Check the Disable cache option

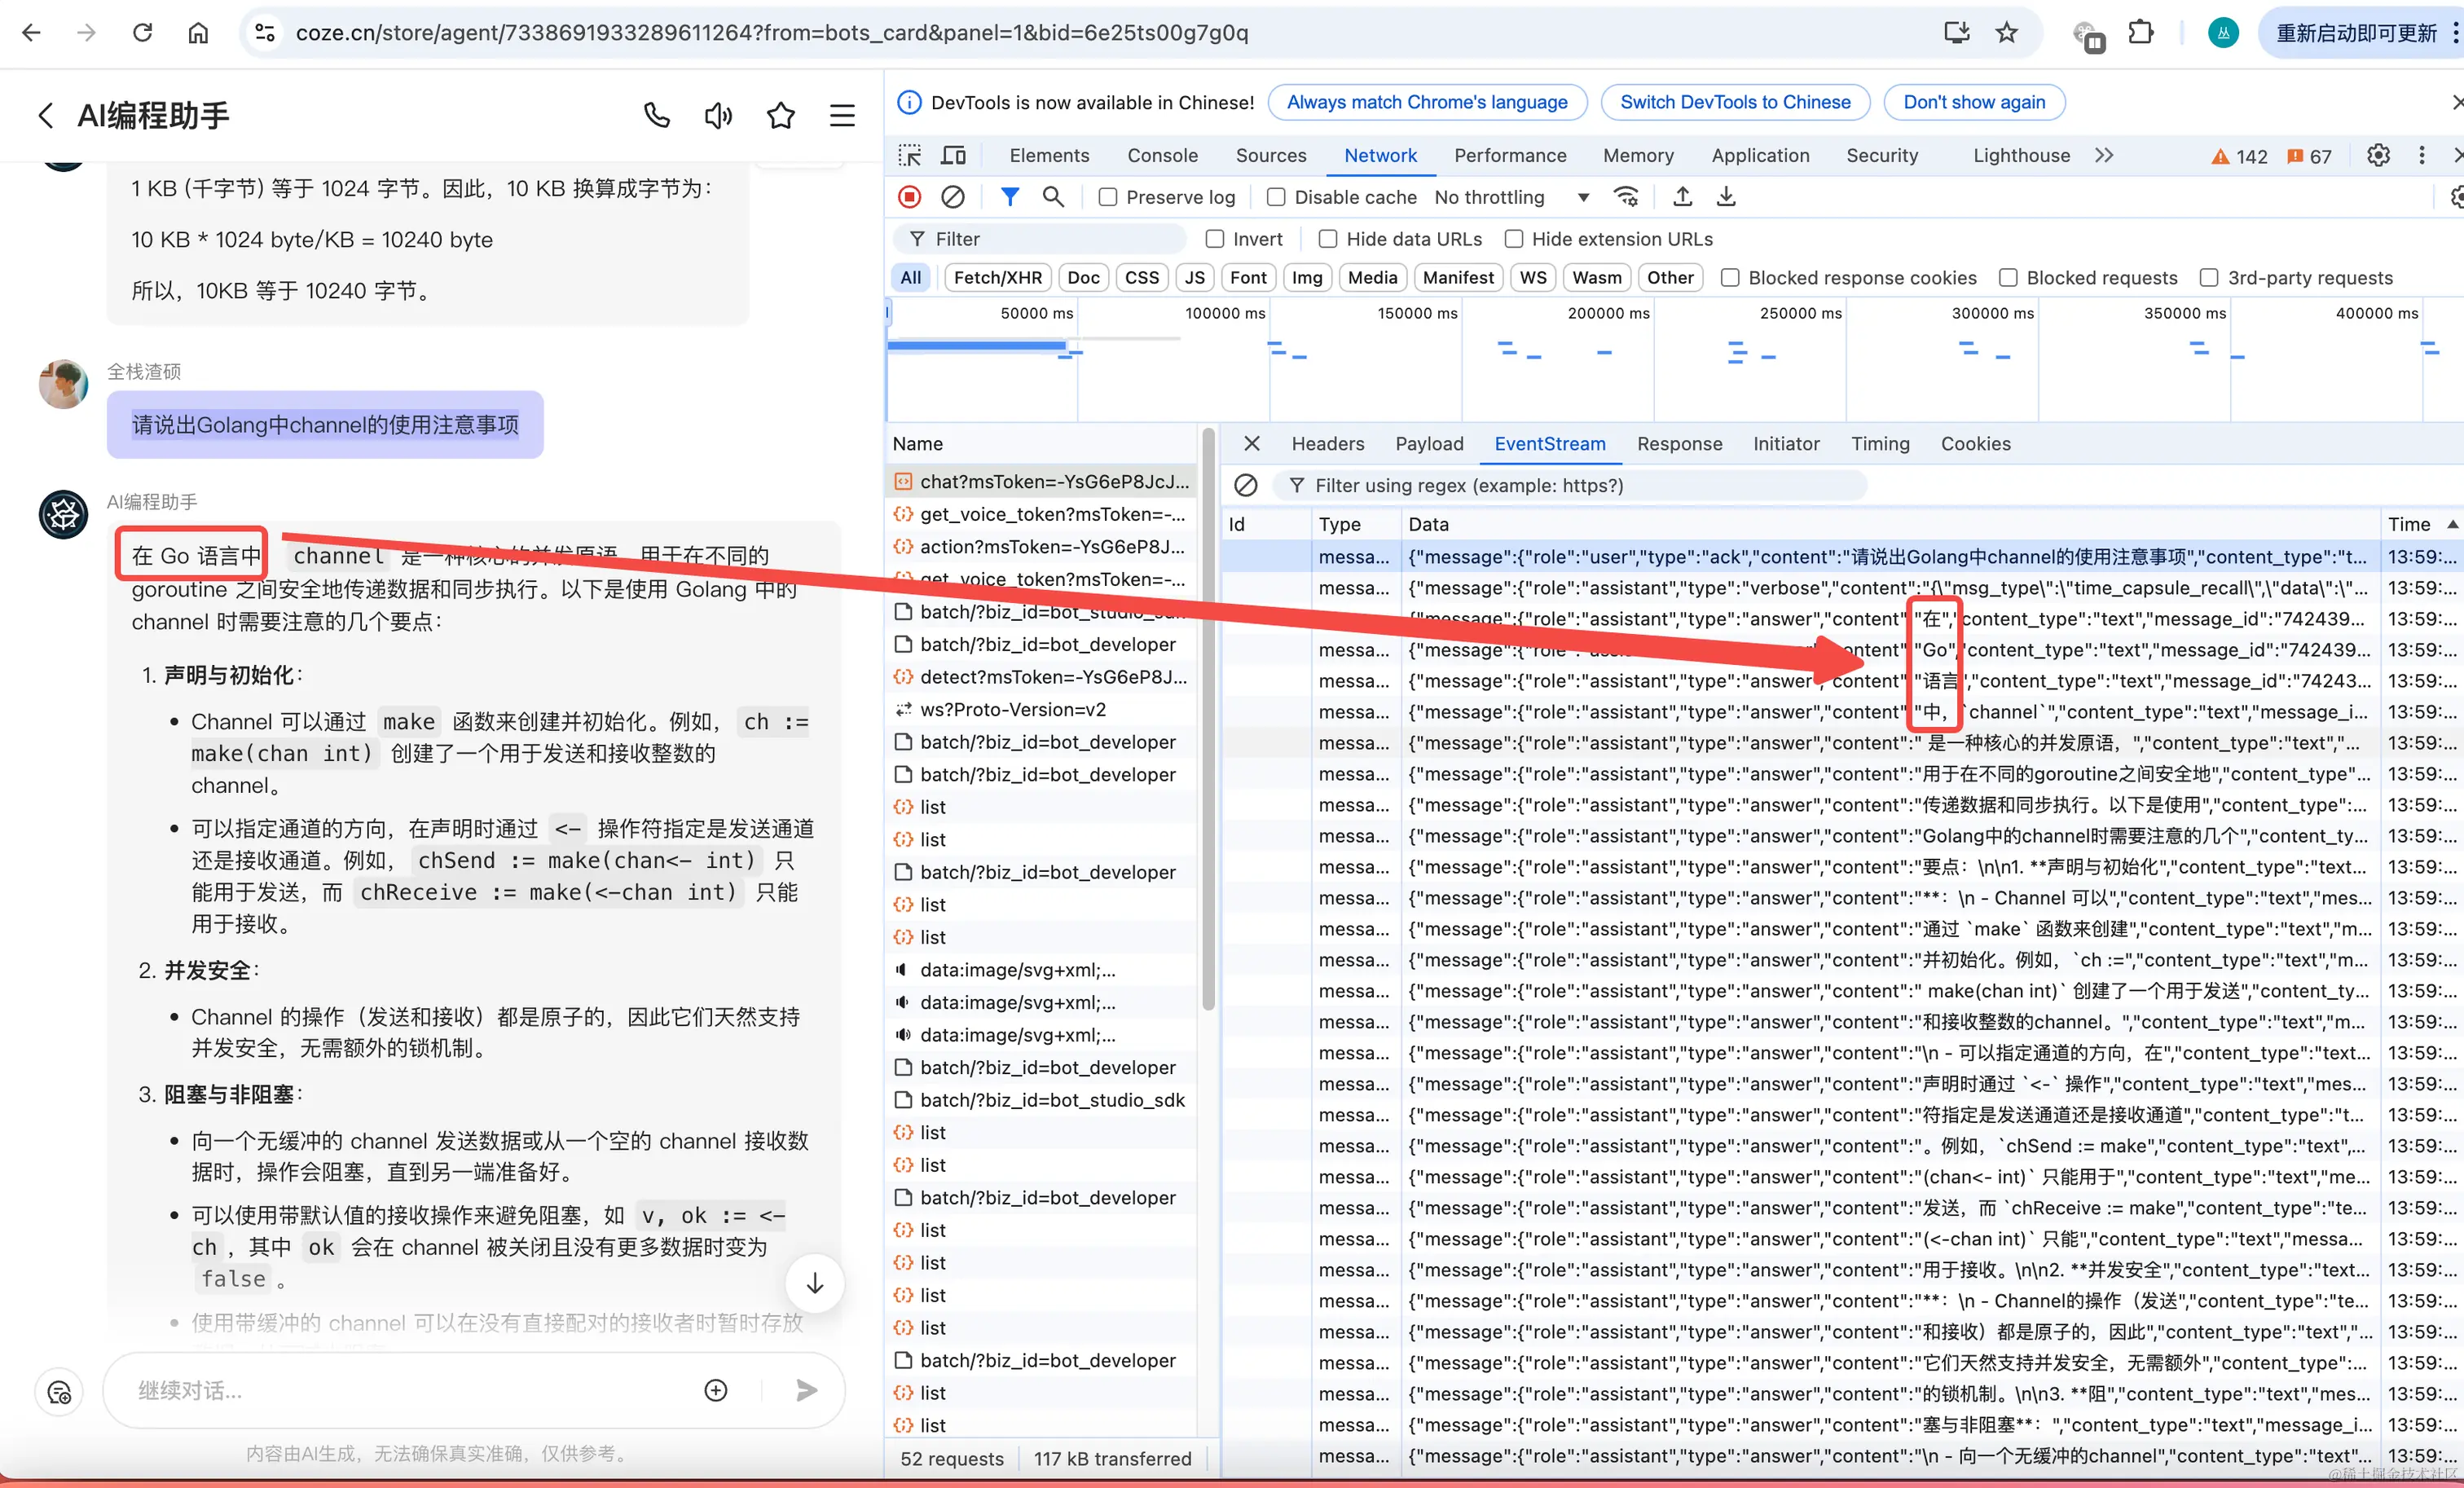click(1276, 197)
